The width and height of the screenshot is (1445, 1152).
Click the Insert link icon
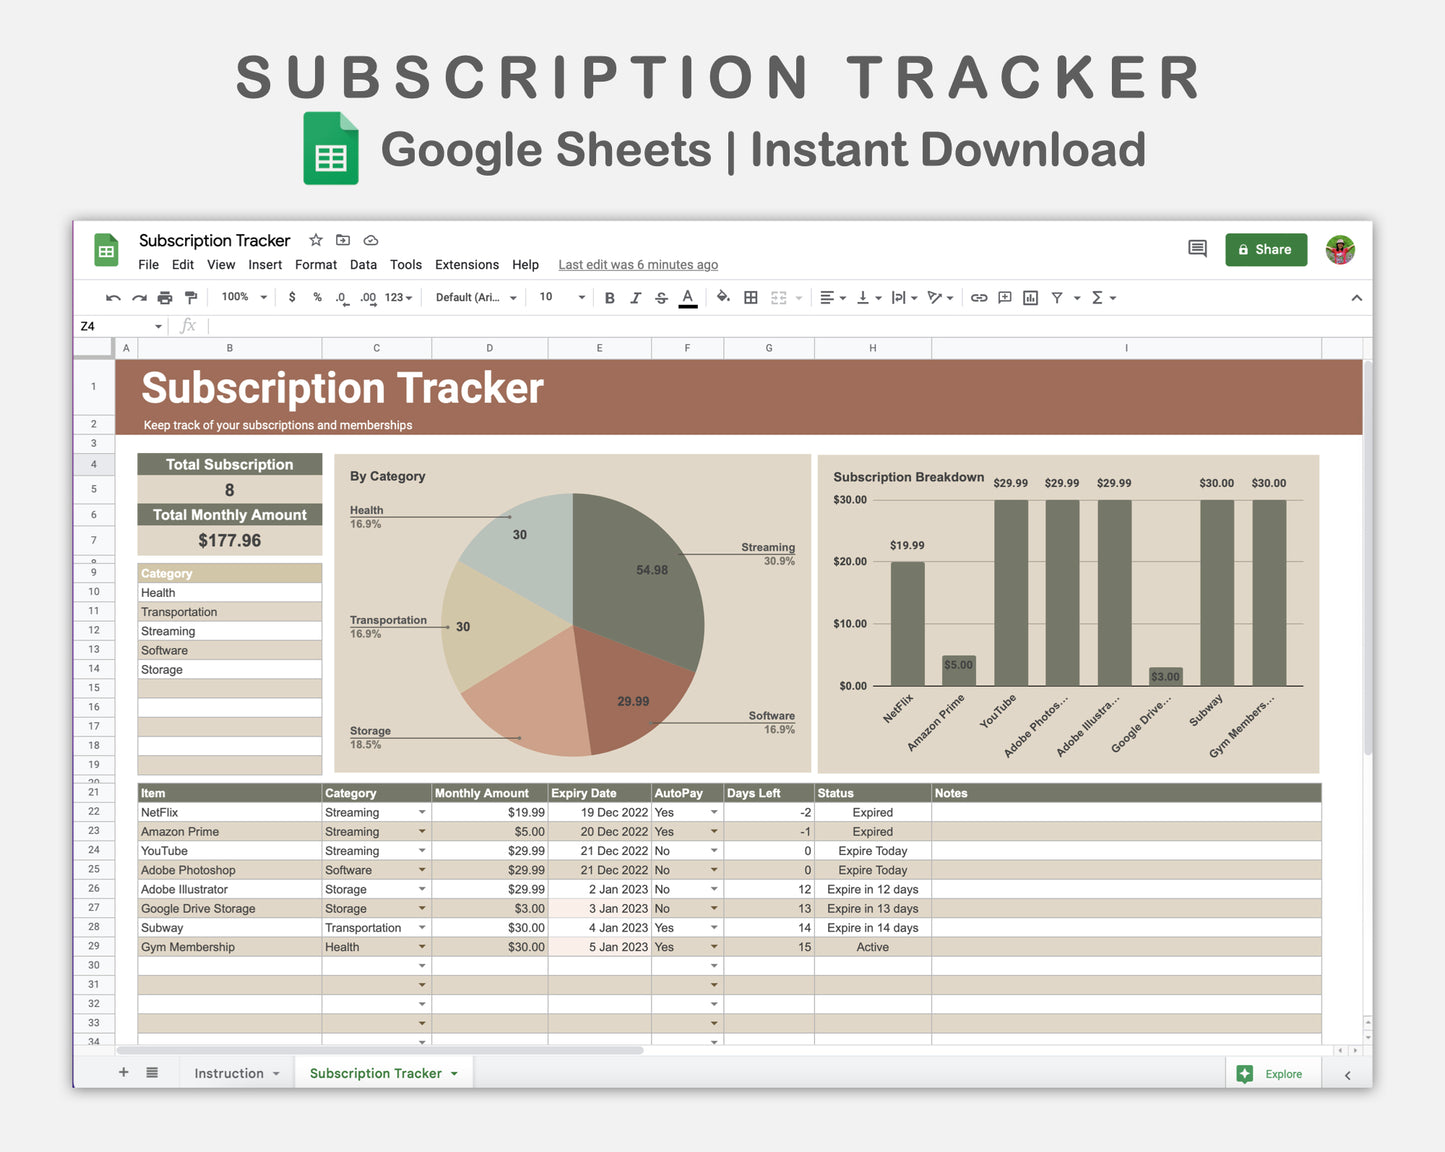pos(979,297)
